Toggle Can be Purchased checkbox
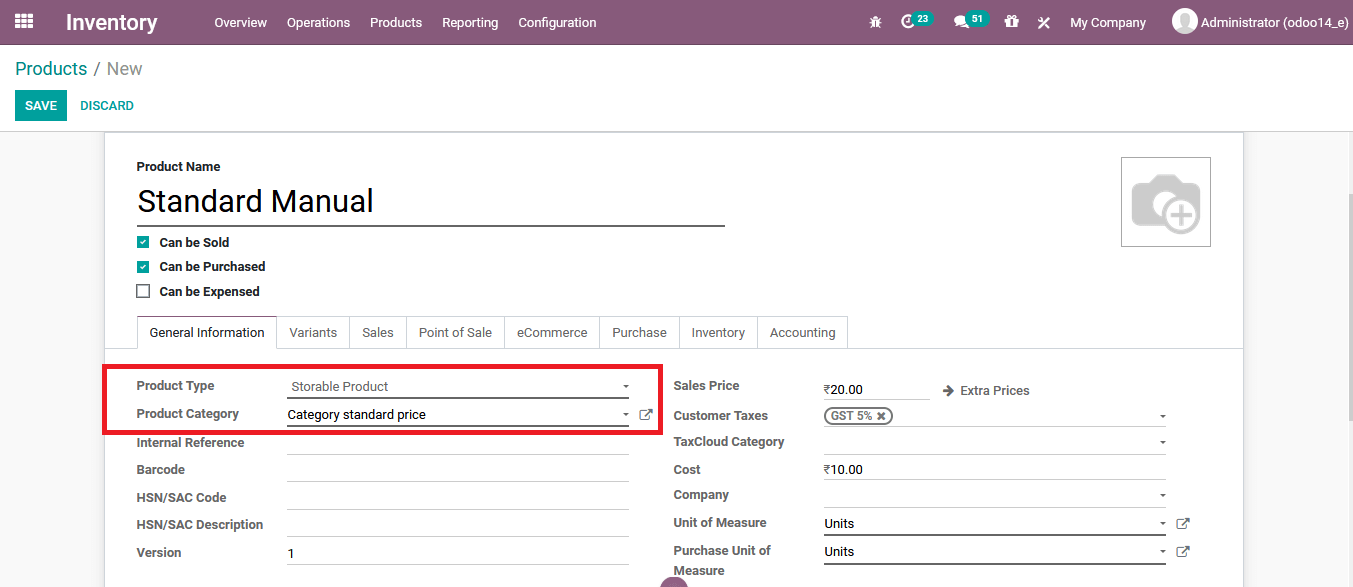1353x587 pixels. pyautogui.click(x=143, y=267)
